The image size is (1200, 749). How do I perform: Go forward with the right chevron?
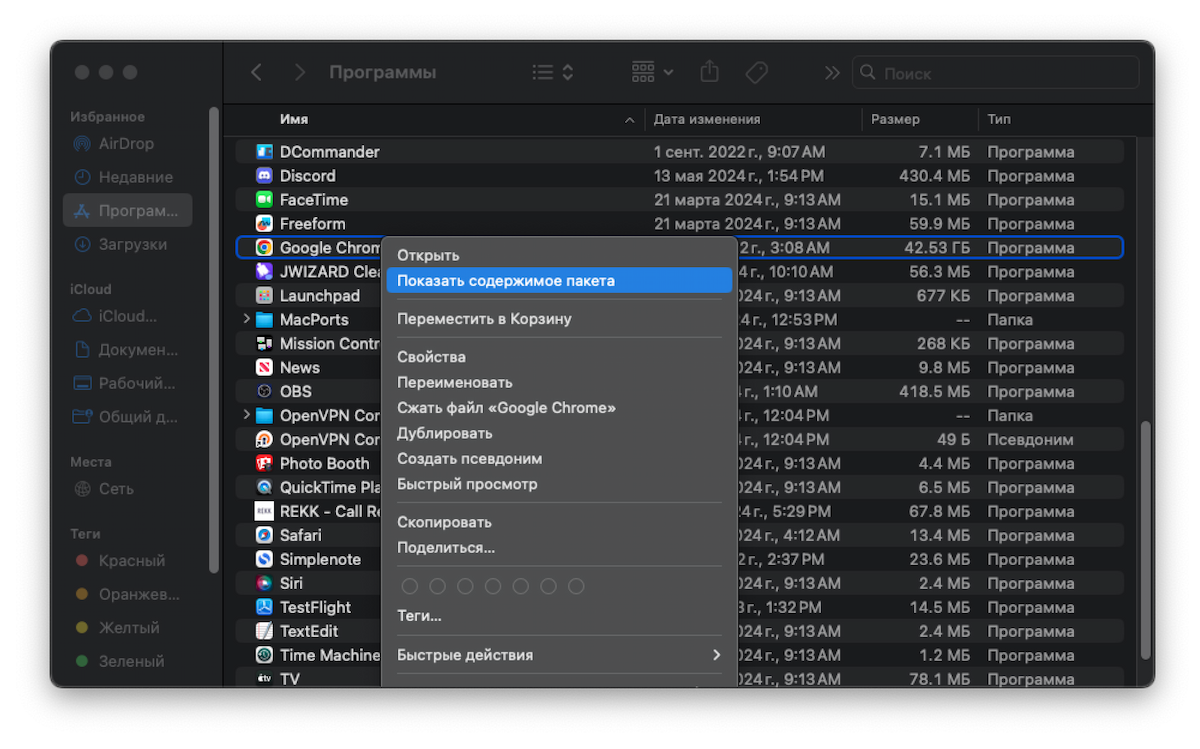(299, 73)
